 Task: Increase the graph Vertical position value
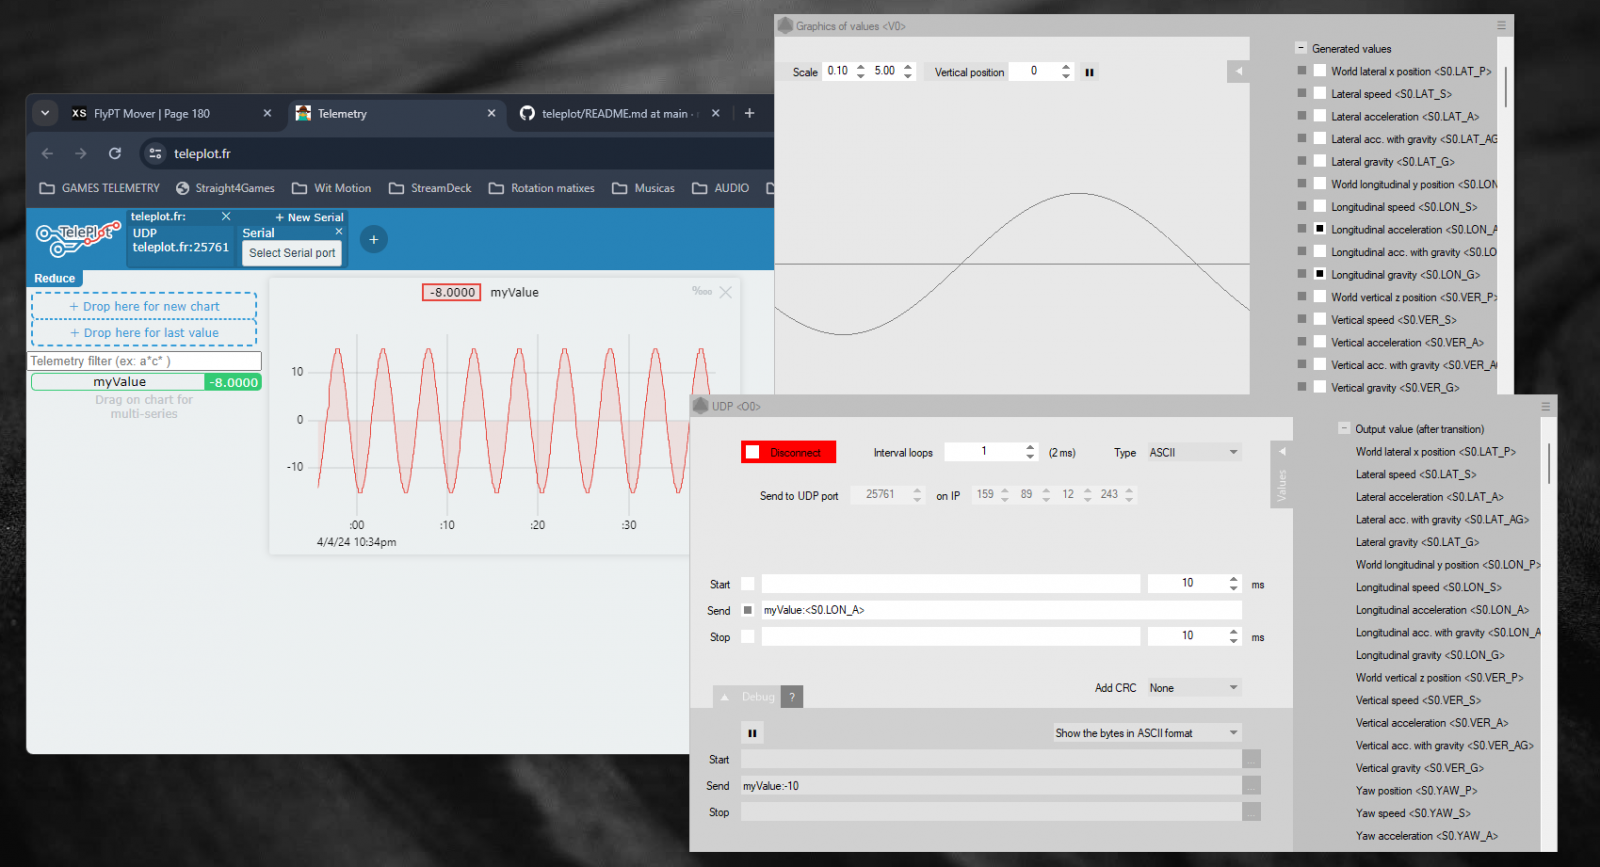point(1066,67)
